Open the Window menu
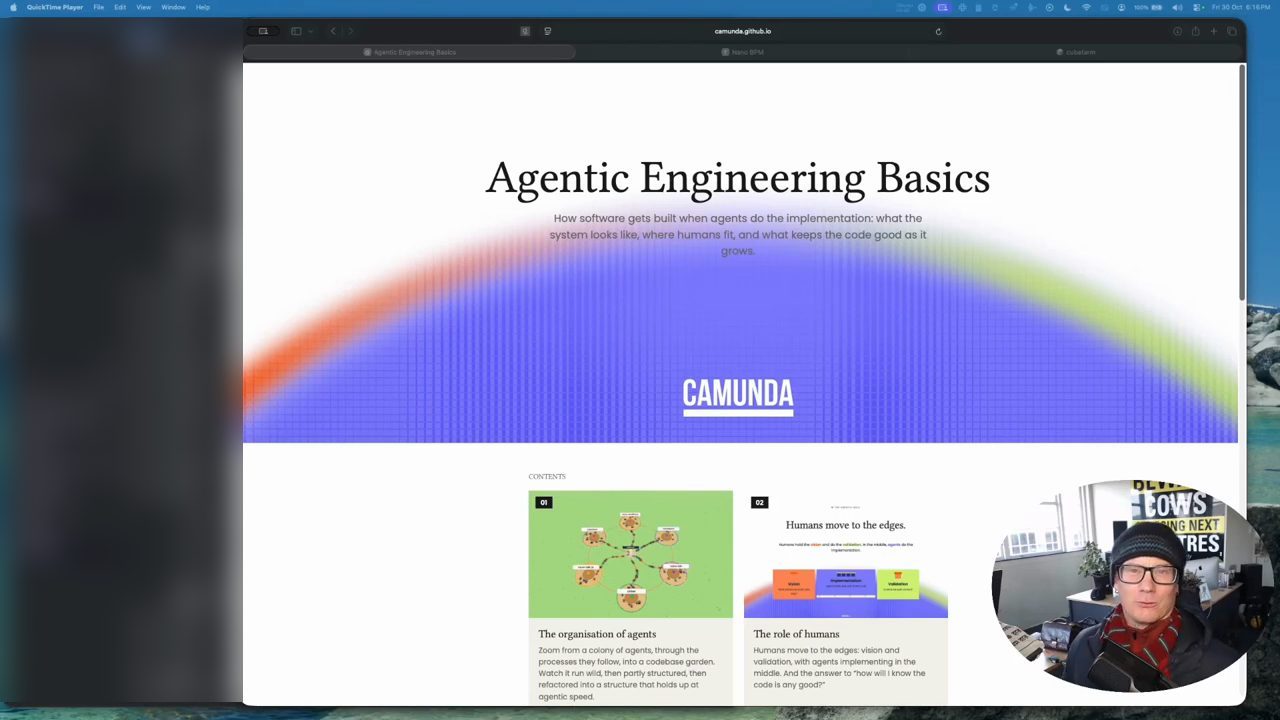The height and width of the screenshot is (720, 1280). (173, 7)
